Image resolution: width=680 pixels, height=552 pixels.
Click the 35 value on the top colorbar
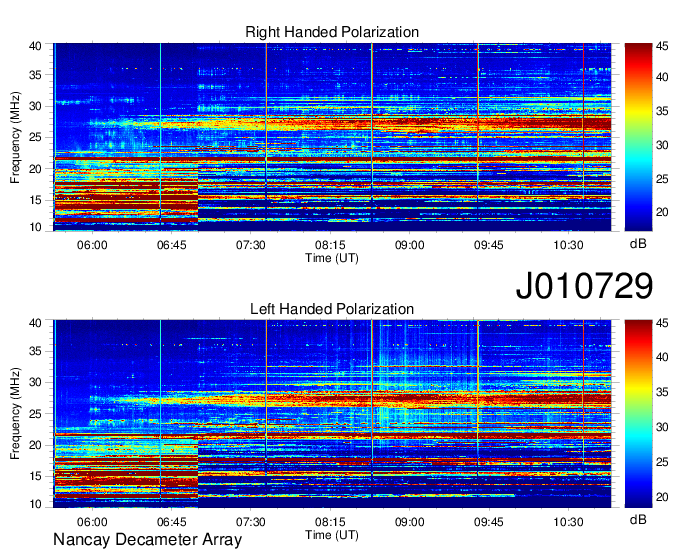coord(662,111)
